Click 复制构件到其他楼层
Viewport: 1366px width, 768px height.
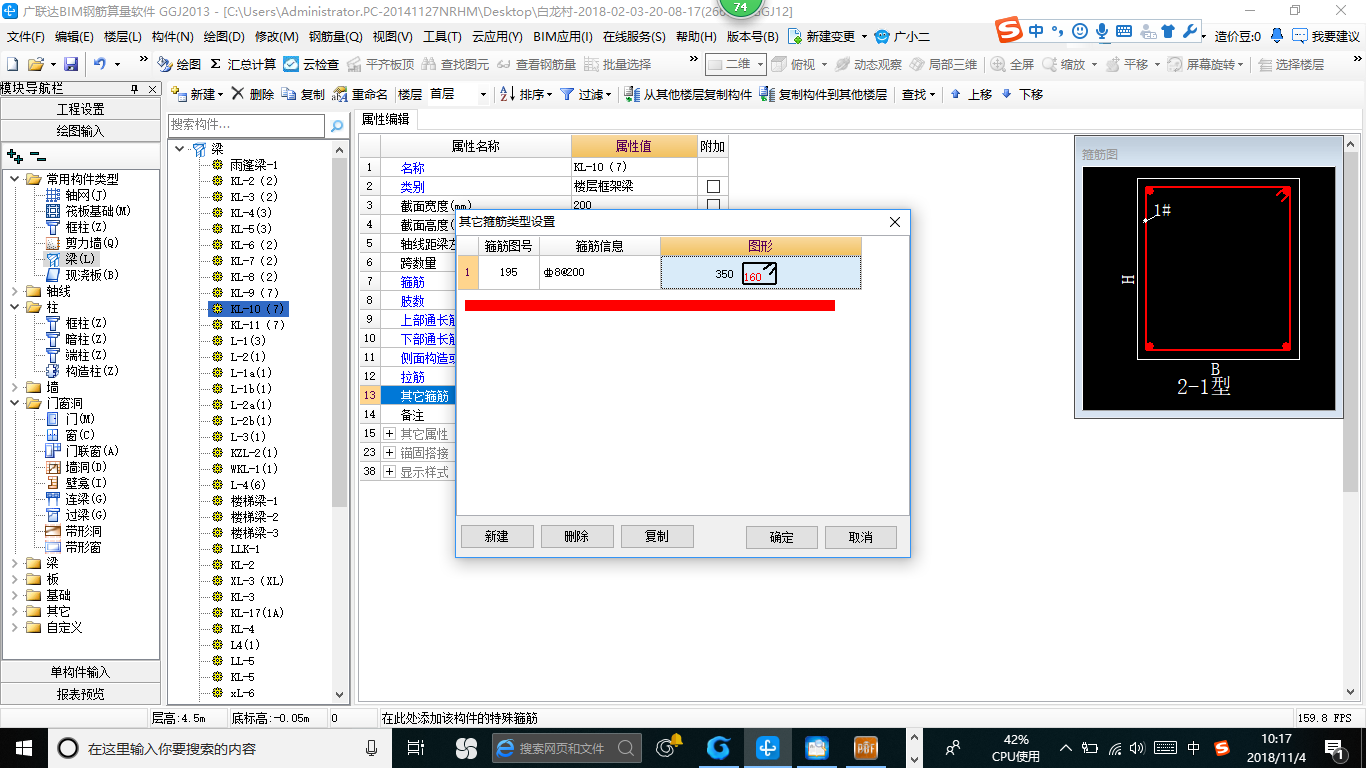click(x=823, y=94)
